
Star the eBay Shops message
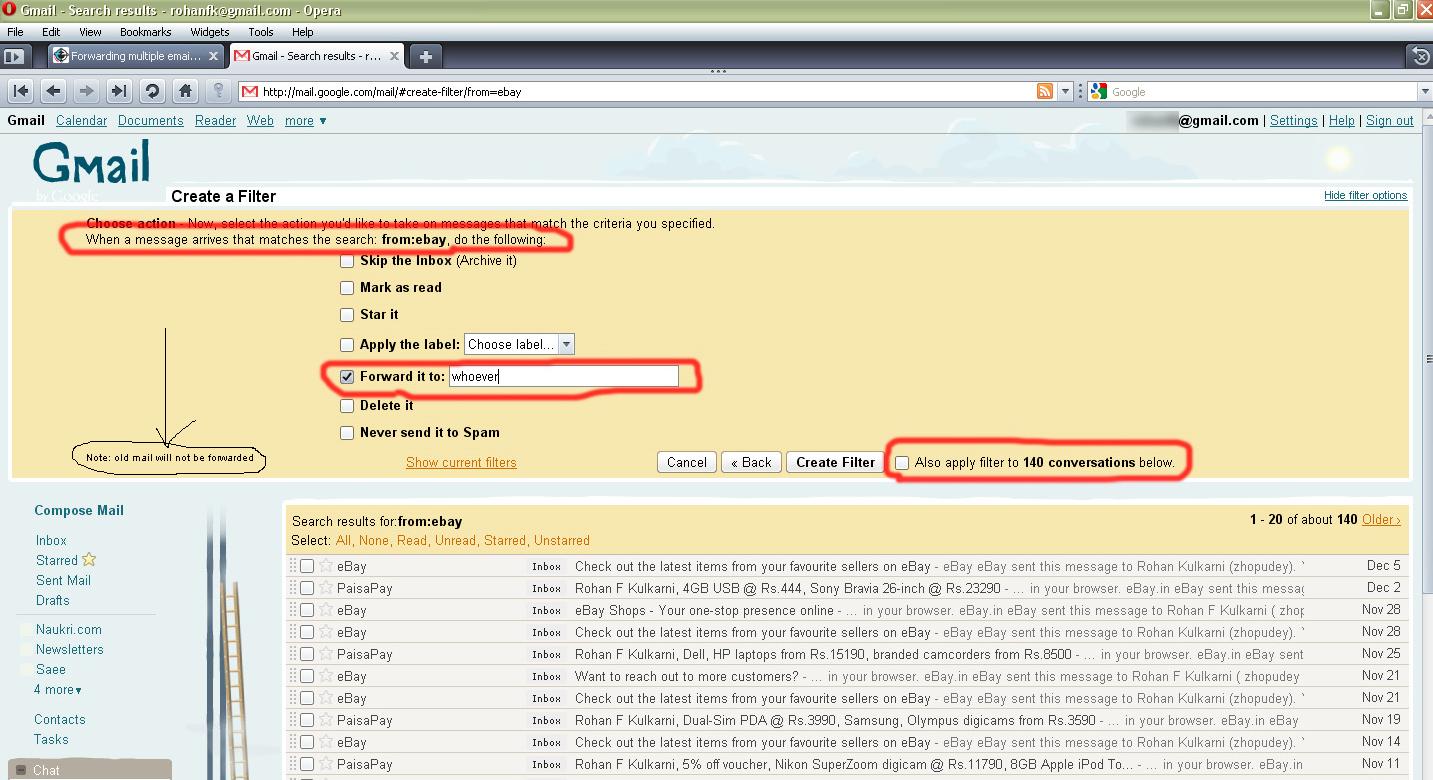[325, 610]
